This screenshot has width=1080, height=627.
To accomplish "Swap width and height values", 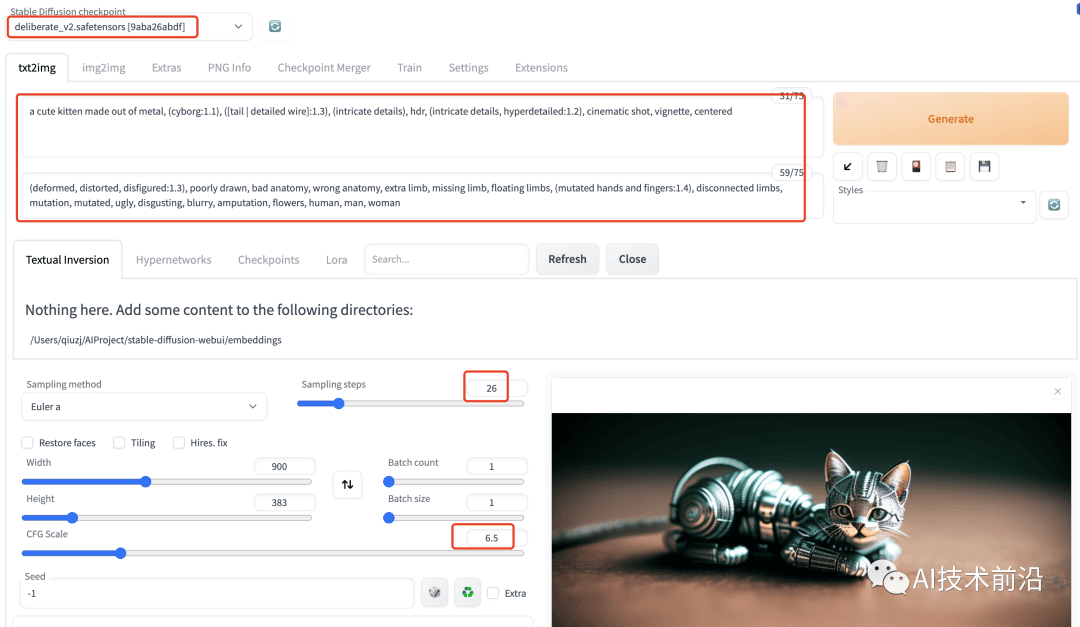I will tap(347, 485).
